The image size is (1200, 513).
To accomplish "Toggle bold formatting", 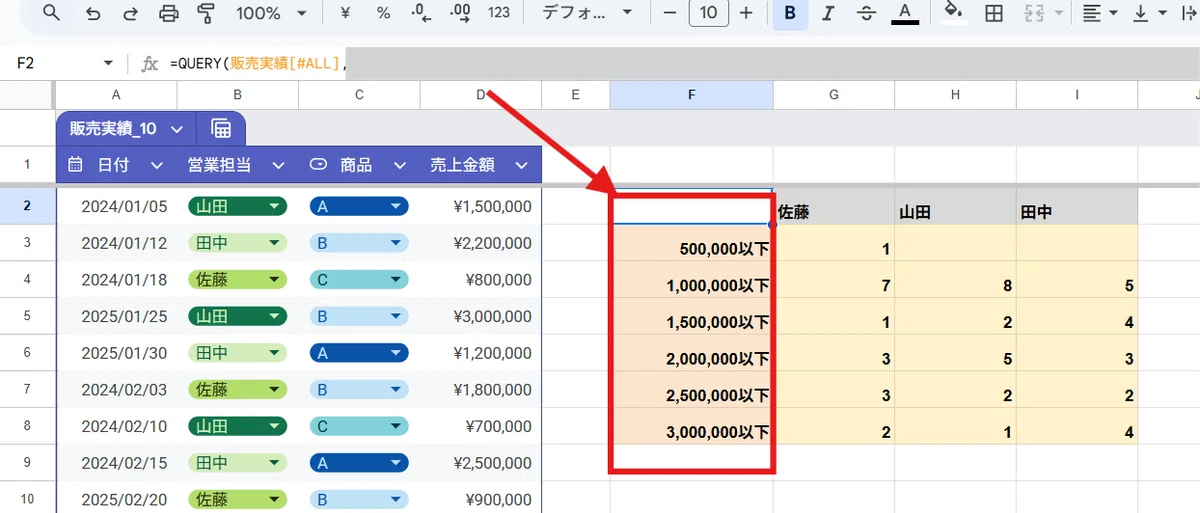I will [x=790, y=13].
